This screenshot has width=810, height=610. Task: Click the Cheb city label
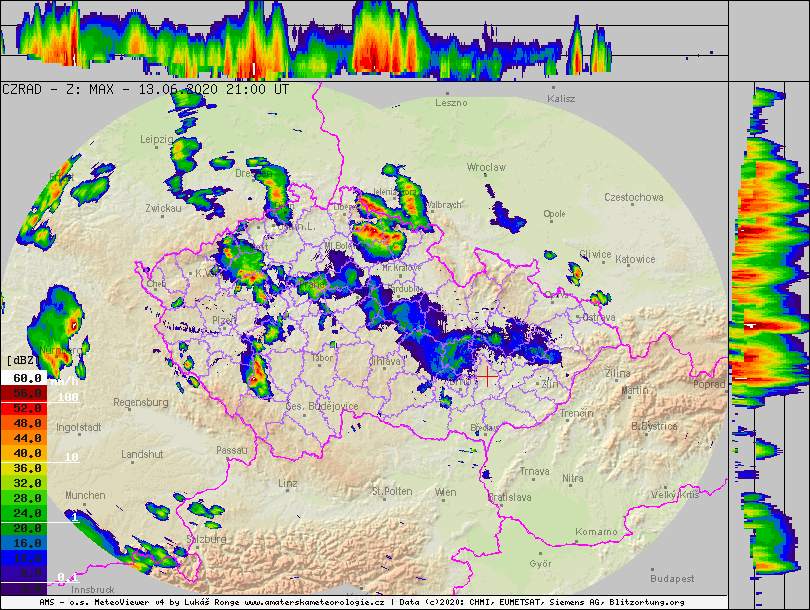point(156,284)
